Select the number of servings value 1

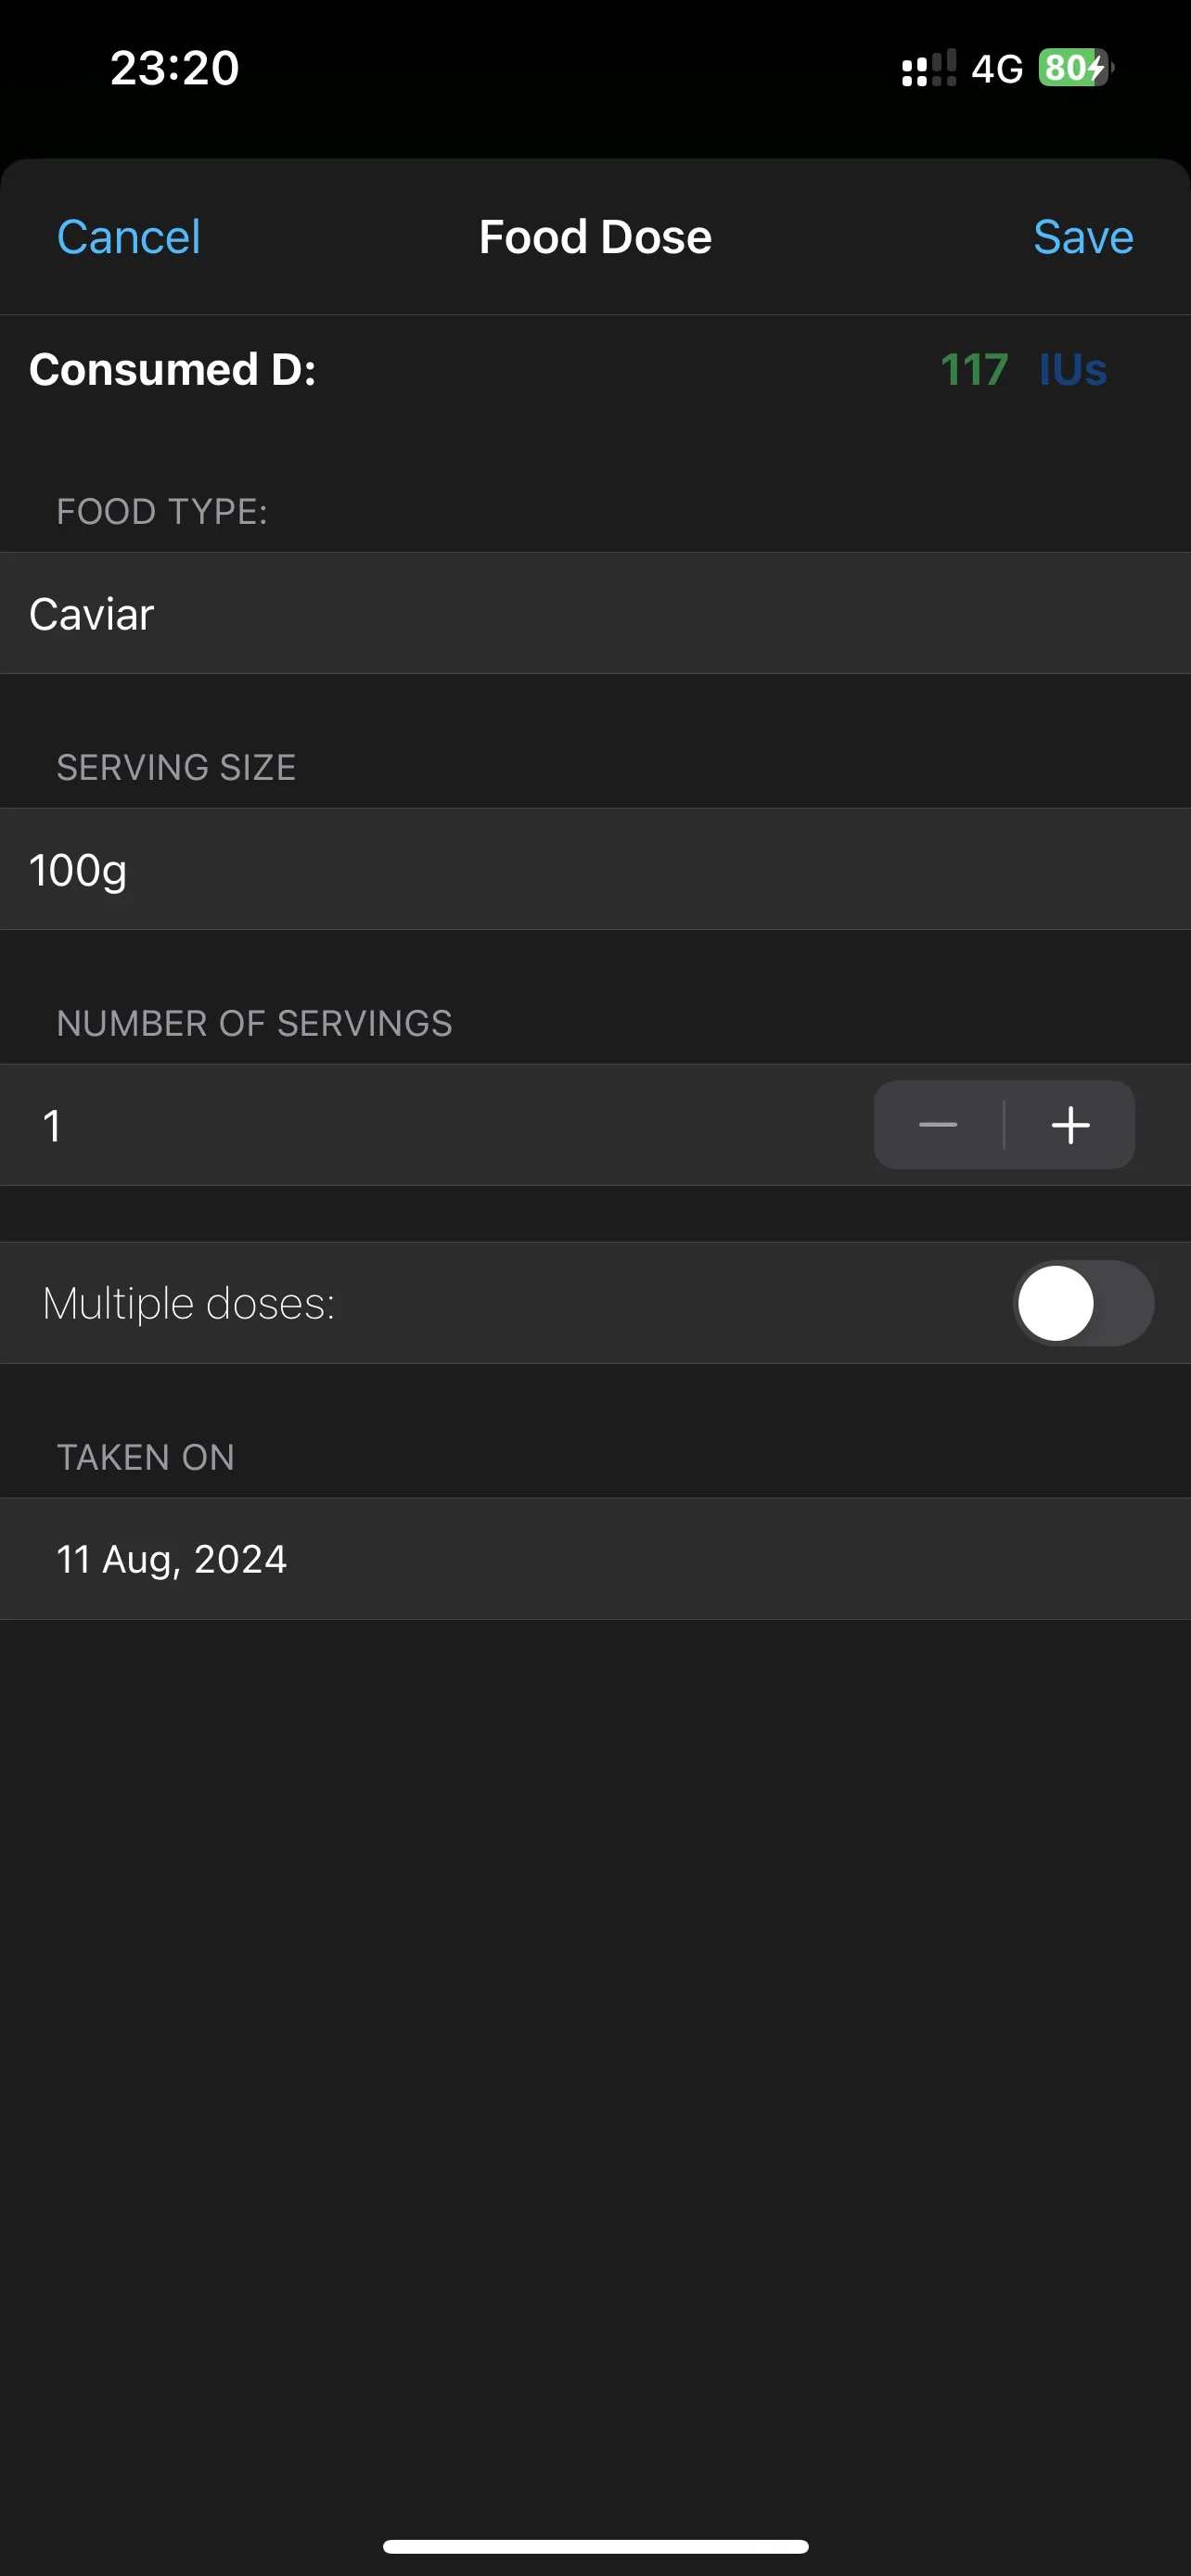[x=53, y=1126]
